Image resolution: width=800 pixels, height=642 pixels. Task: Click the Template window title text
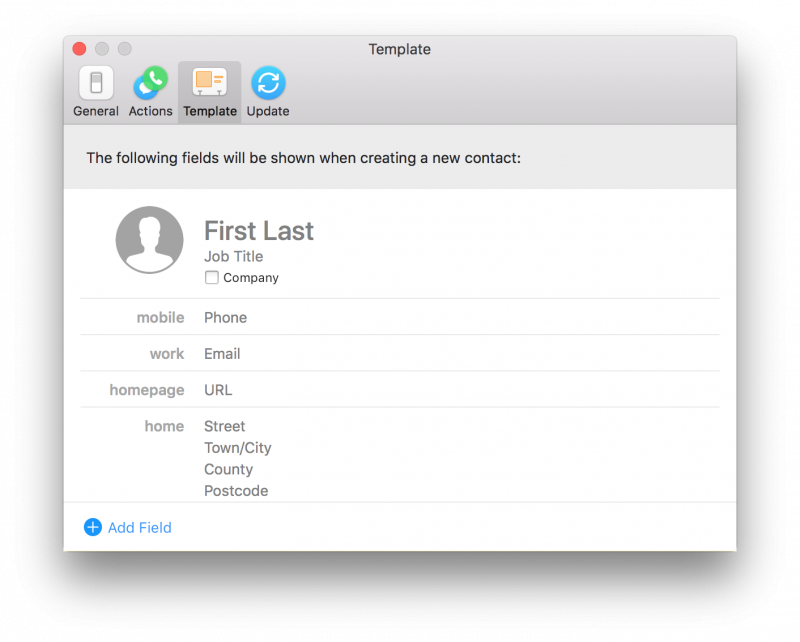[399, 49]
